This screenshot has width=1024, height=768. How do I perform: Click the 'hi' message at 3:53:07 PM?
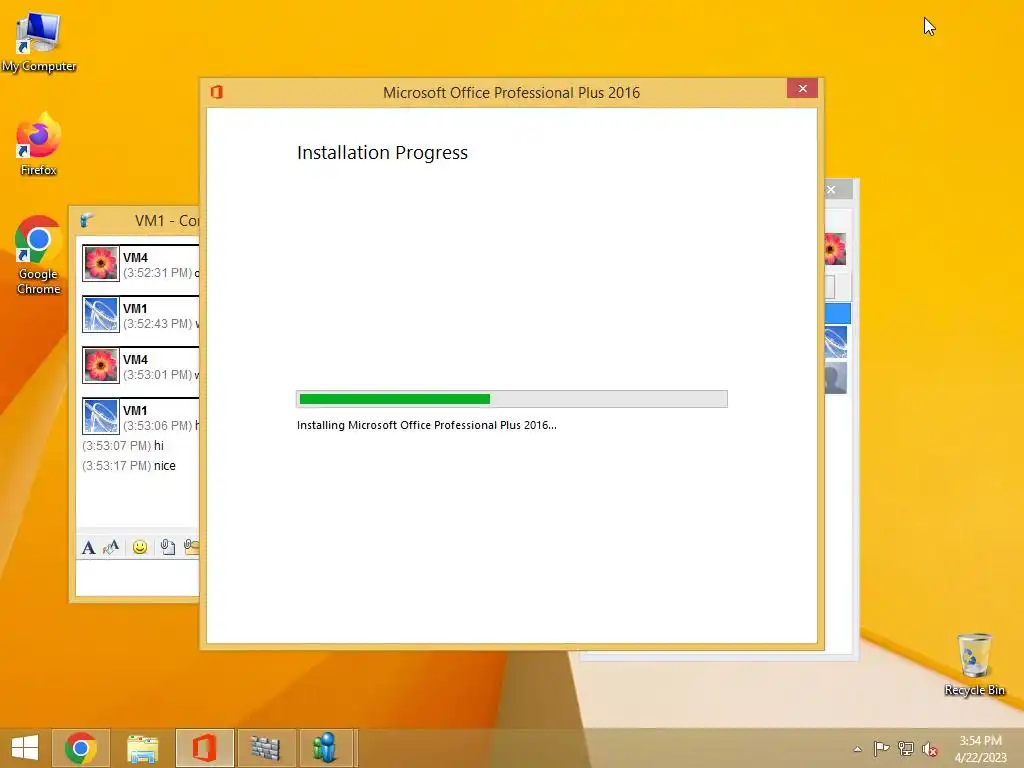tap(159, 445)
